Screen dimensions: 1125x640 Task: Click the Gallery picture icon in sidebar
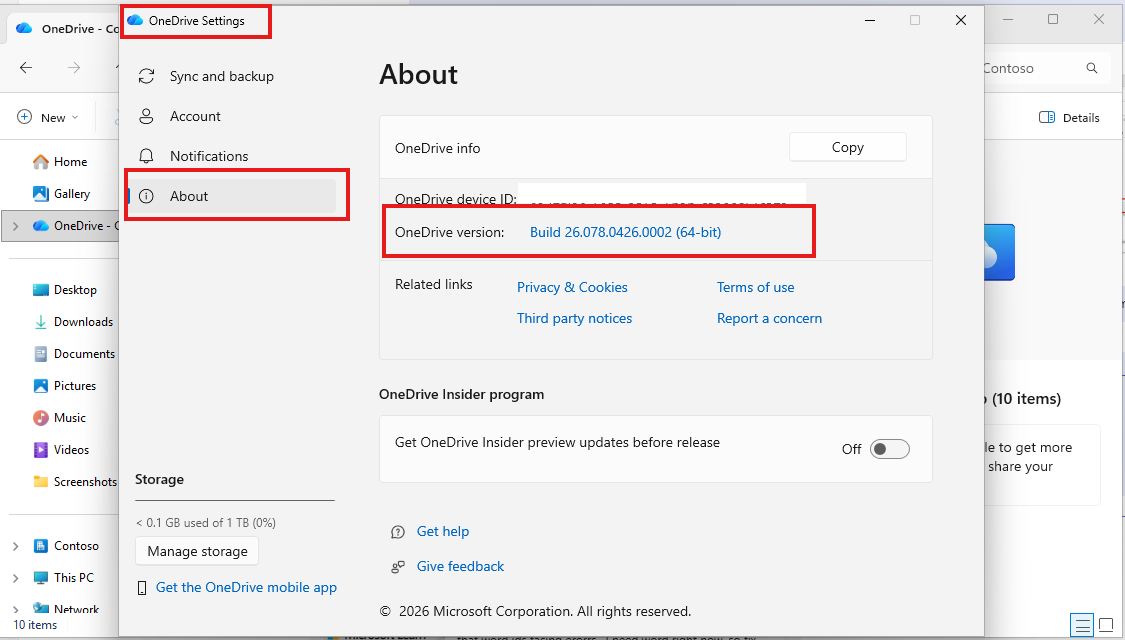point(41,194)
